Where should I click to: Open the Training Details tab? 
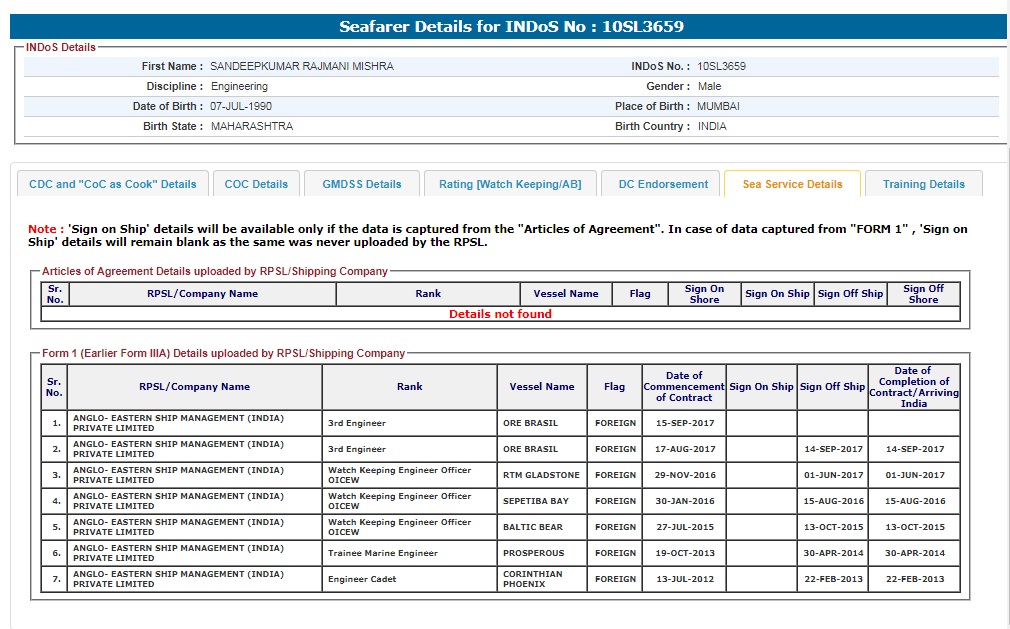[x=923, y=184]
